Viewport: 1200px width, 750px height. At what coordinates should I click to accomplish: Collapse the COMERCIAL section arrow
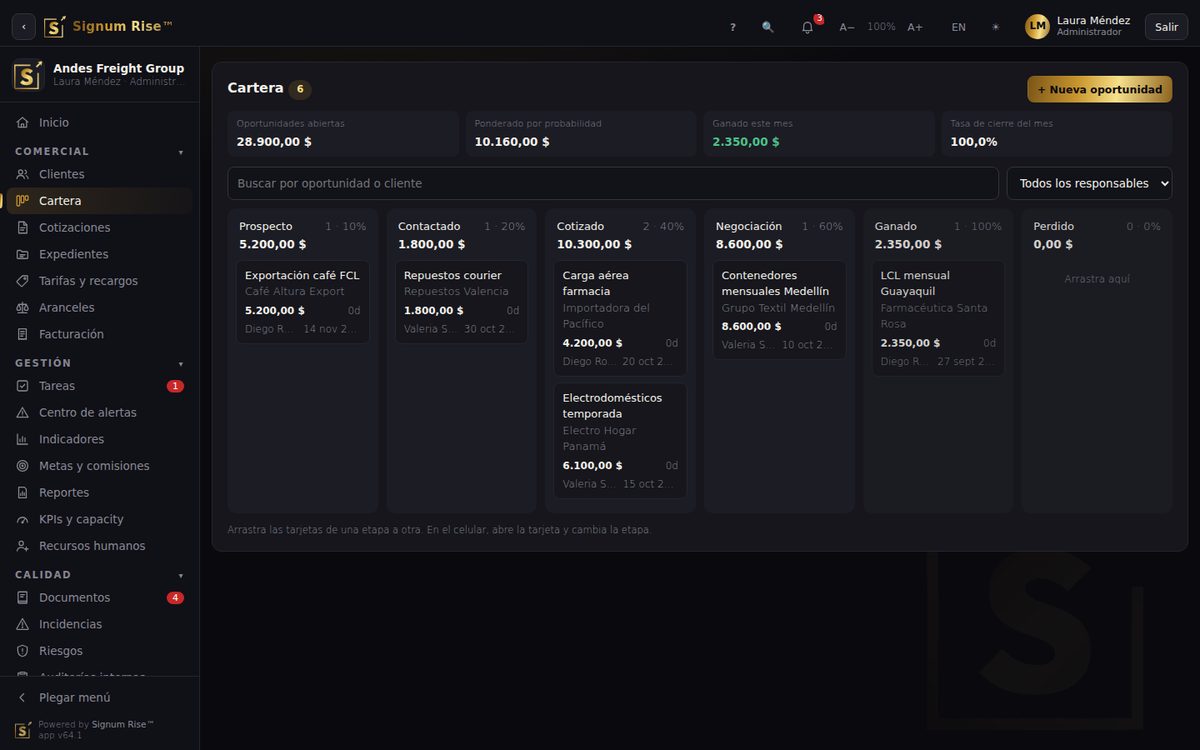[181, 152]
